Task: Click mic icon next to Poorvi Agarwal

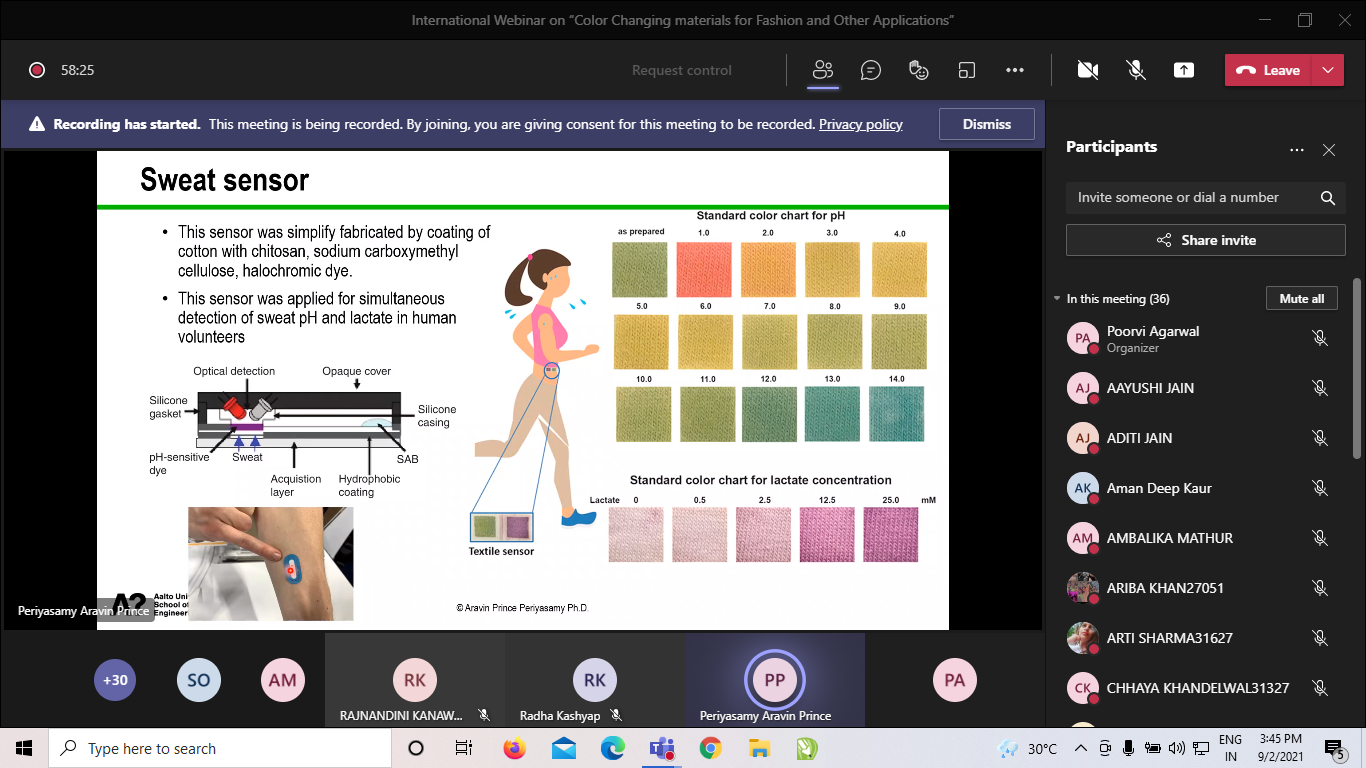Action: pyautogui.click(x=1320, y=338)
